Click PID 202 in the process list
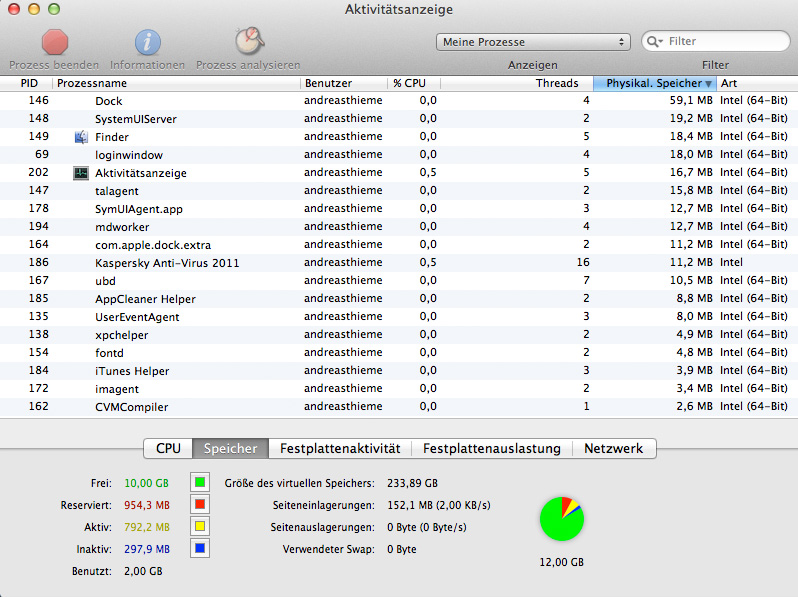 tap(39, 172)
